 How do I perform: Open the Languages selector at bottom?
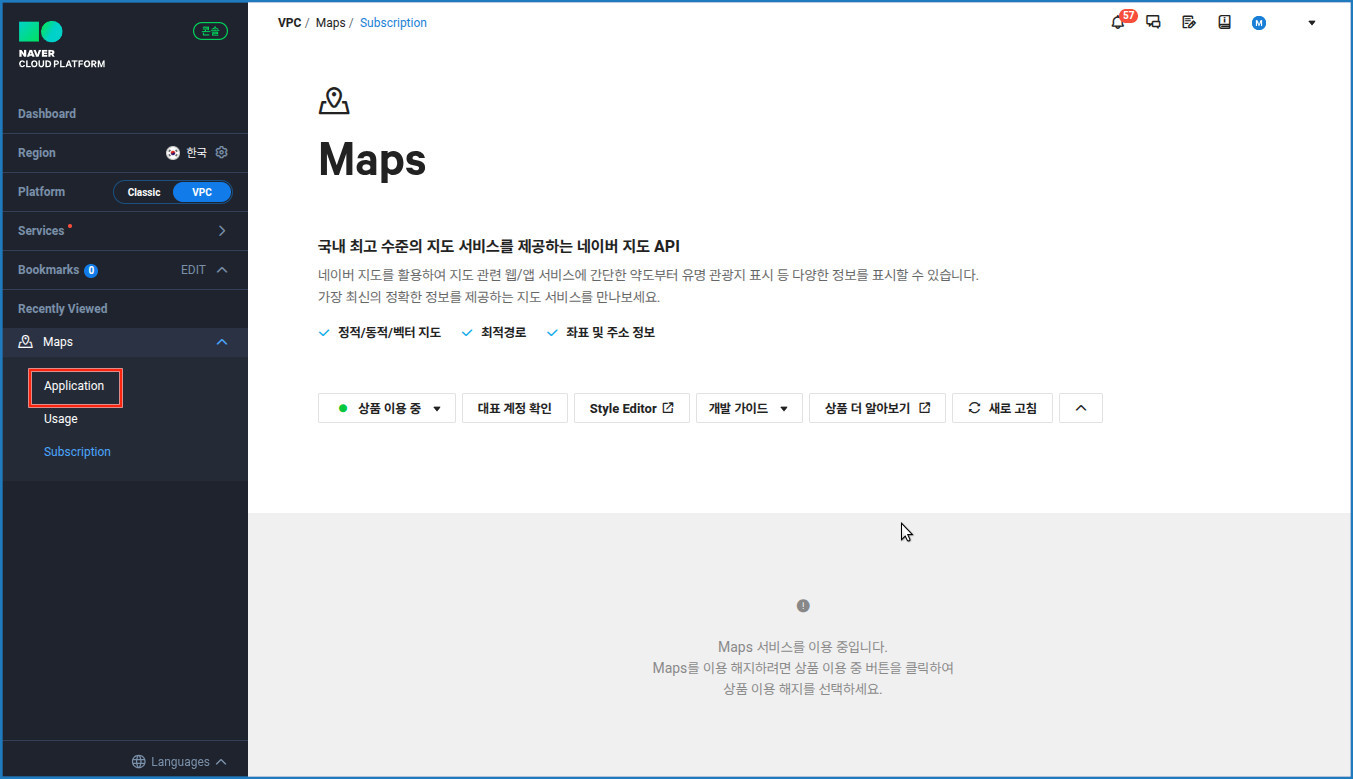(x=179, y=762)
